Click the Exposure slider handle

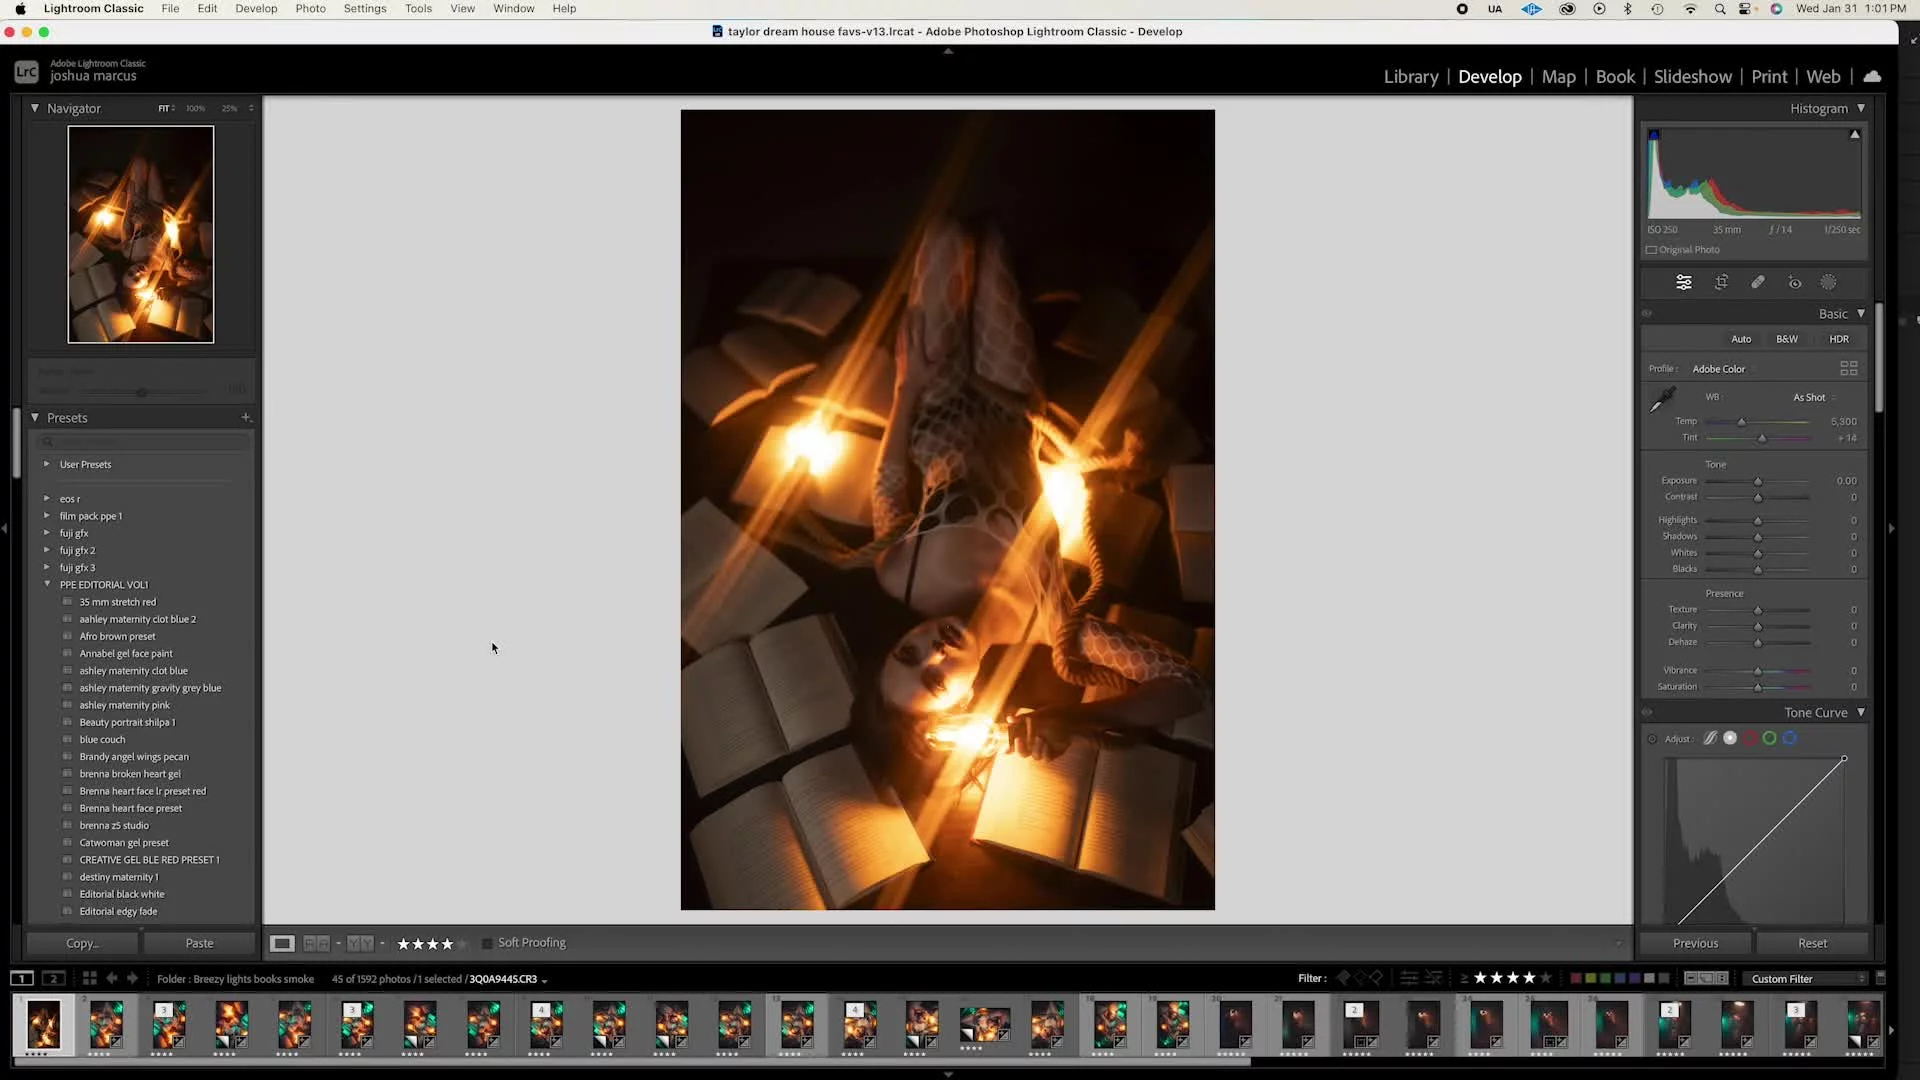(1758, 481)
